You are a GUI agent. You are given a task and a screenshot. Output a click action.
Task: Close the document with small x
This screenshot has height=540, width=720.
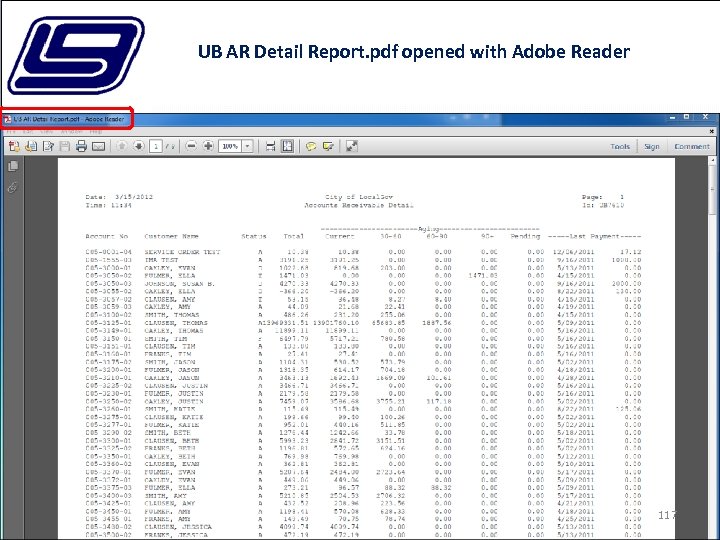pyautogui.click(x=712, y=131)
